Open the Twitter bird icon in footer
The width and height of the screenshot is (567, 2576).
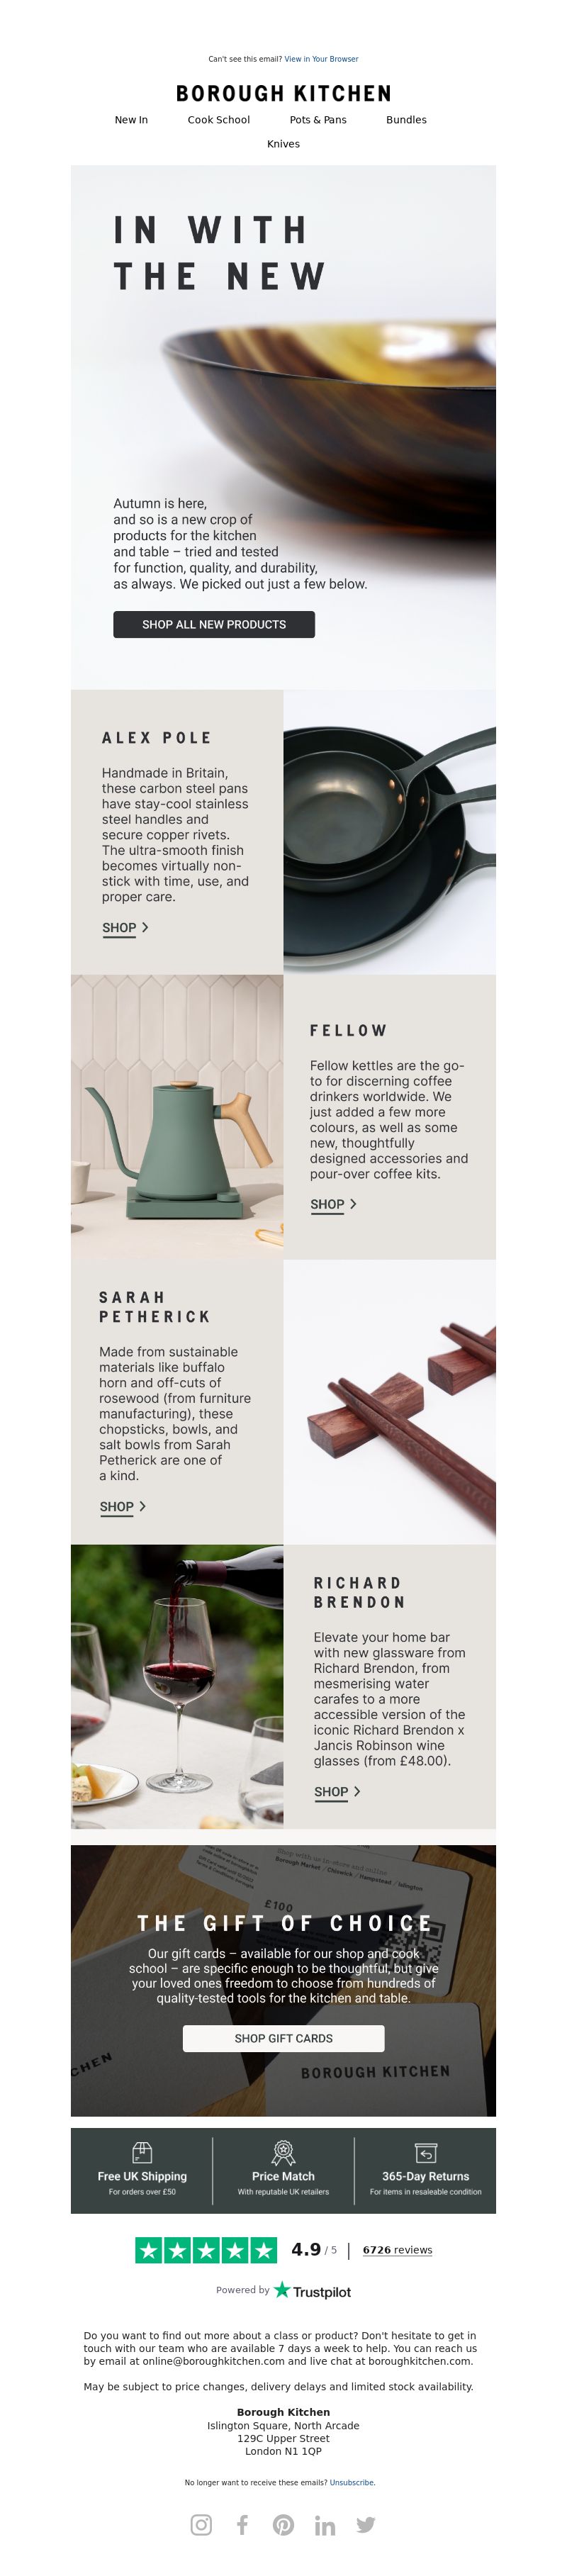click(x=366, y=2524)
